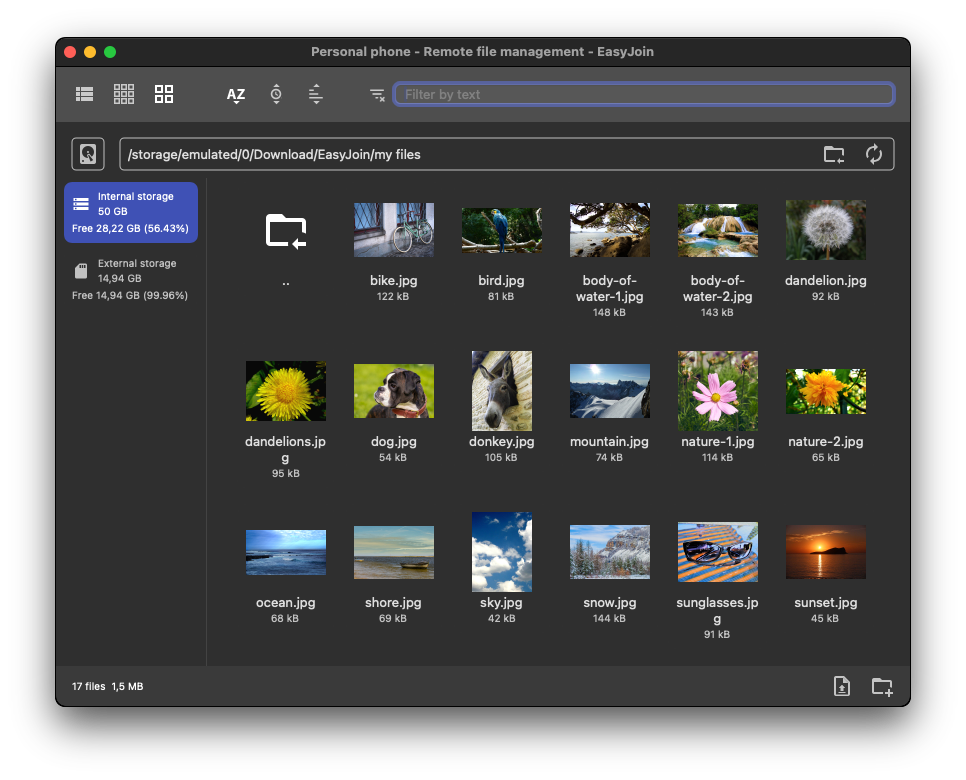Click the storage drive icon button

coord(88,154)
